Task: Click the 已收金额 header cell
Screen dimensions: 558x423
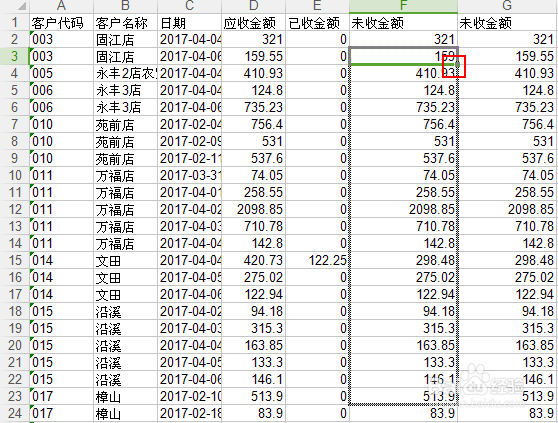Action: (317, 22)
